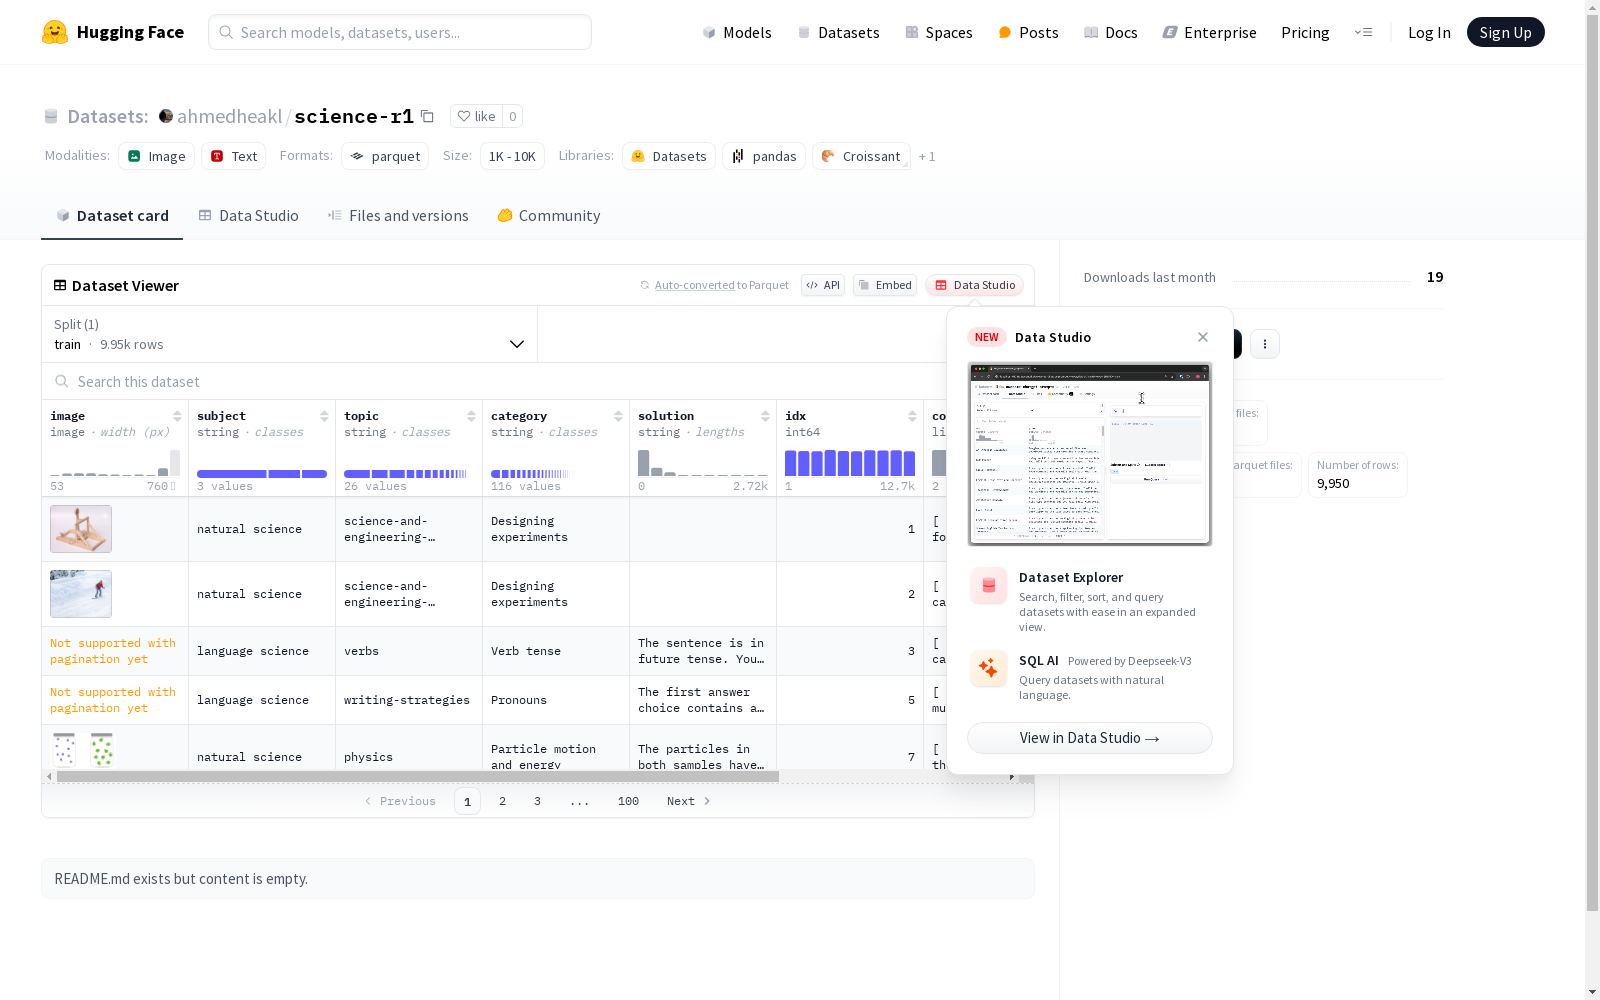Click the subject values histogram bar
The image size is (1600, 1000).
click(262, 474)
